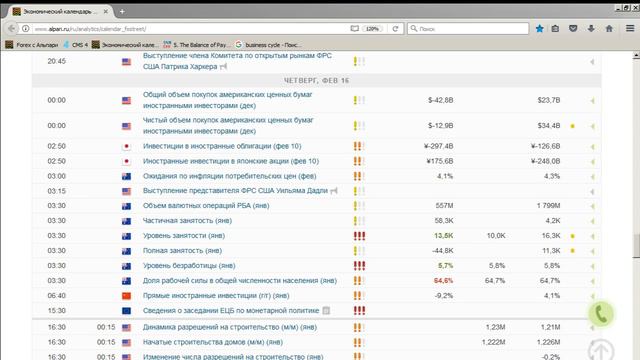Open the Экономический кале... bookmark

click(125, 45)
